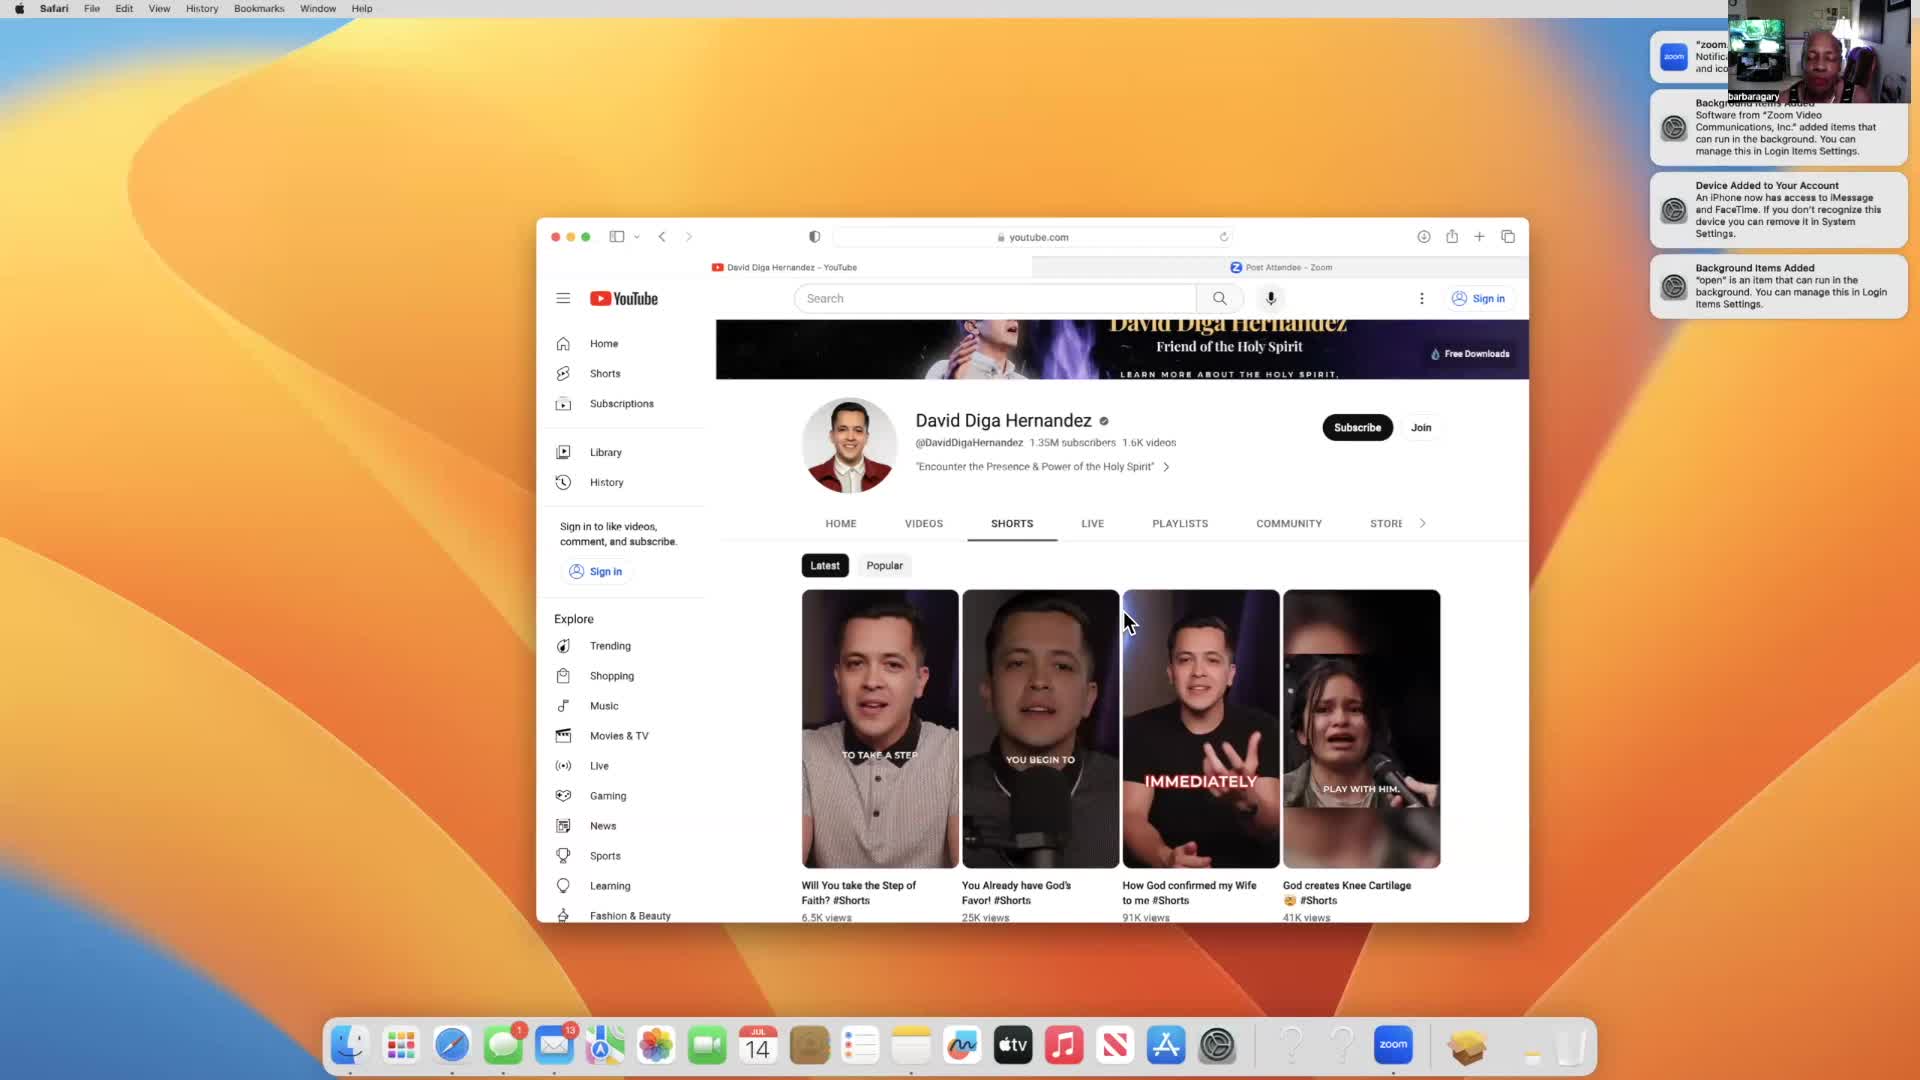The height and width of the screenshot is (1080, 1920).
Task: Switch to channel COMMUNITY tab
Action: click(1289, 524)
